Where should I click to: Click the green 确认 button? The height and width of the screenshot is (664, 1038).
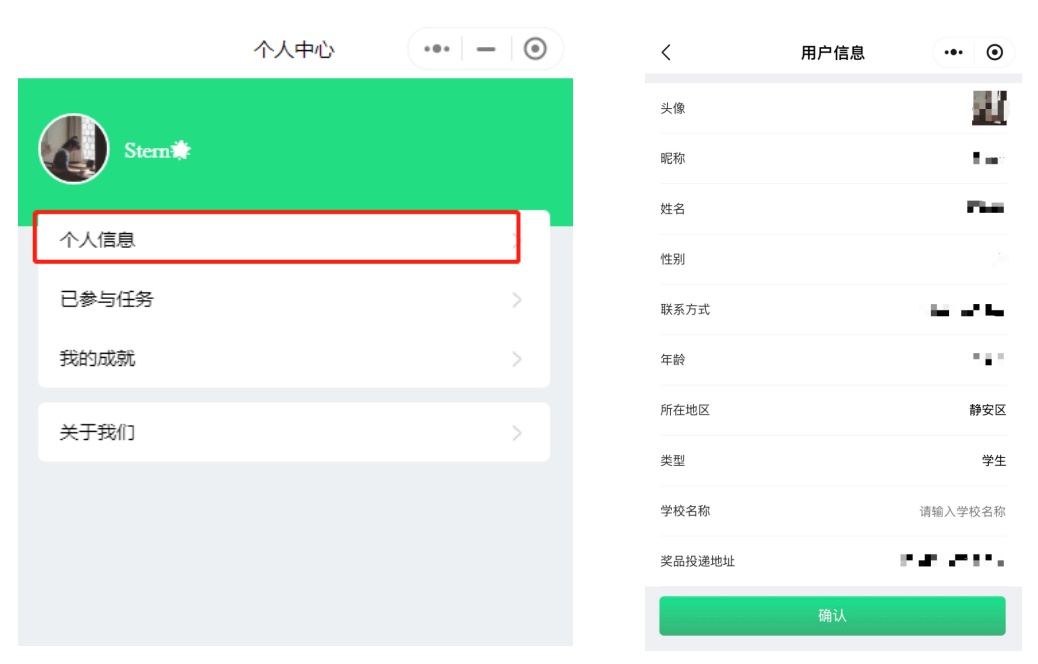832,616
